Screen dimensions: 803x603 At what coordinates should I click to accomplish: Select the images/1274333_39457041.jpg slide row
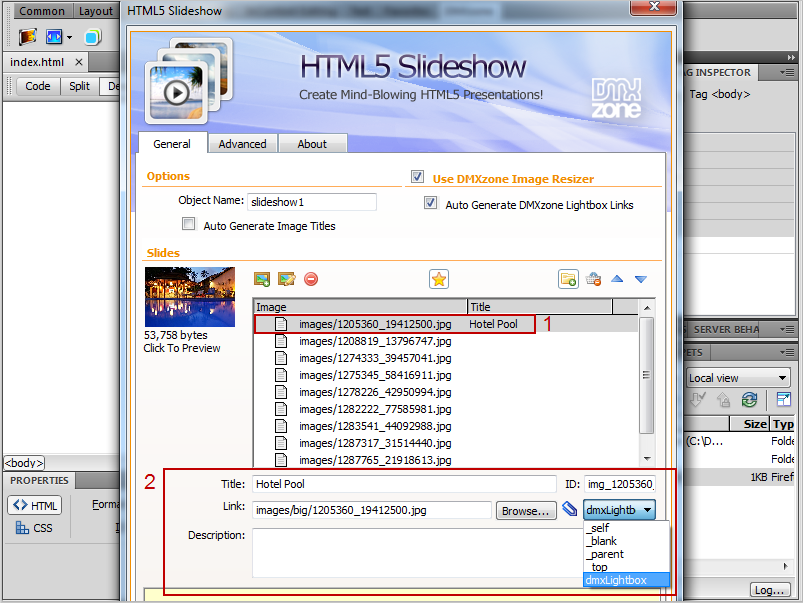[x=446, y=358]
